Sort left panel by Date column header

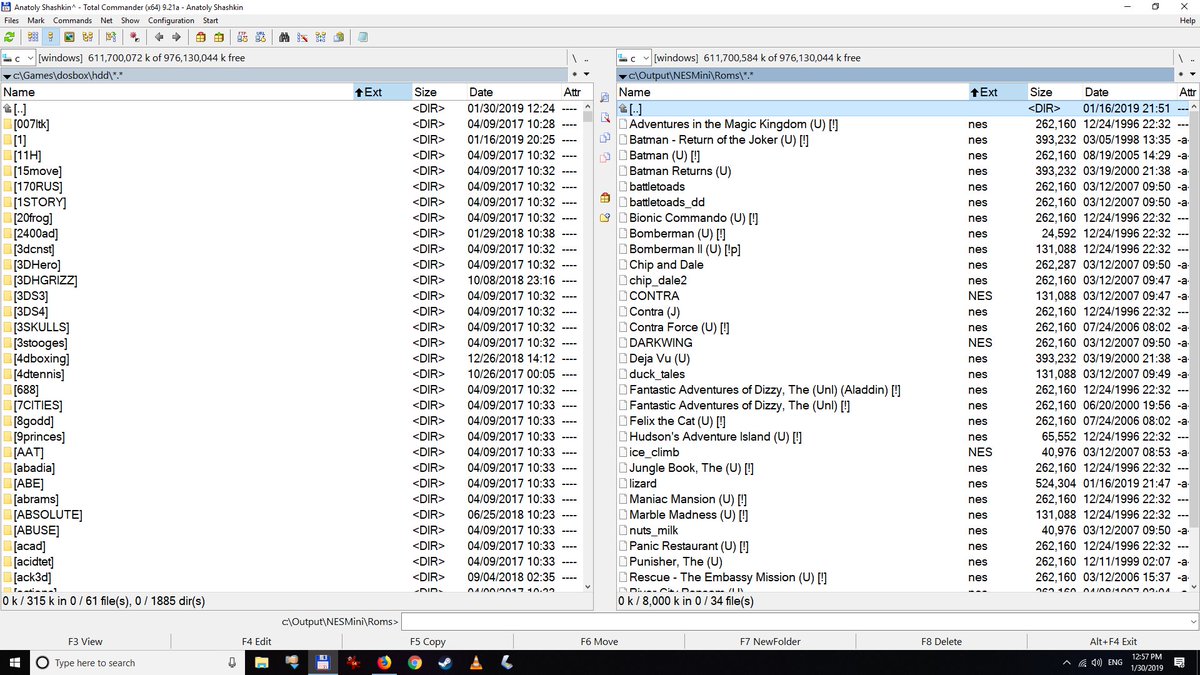(x=513, y=92)
